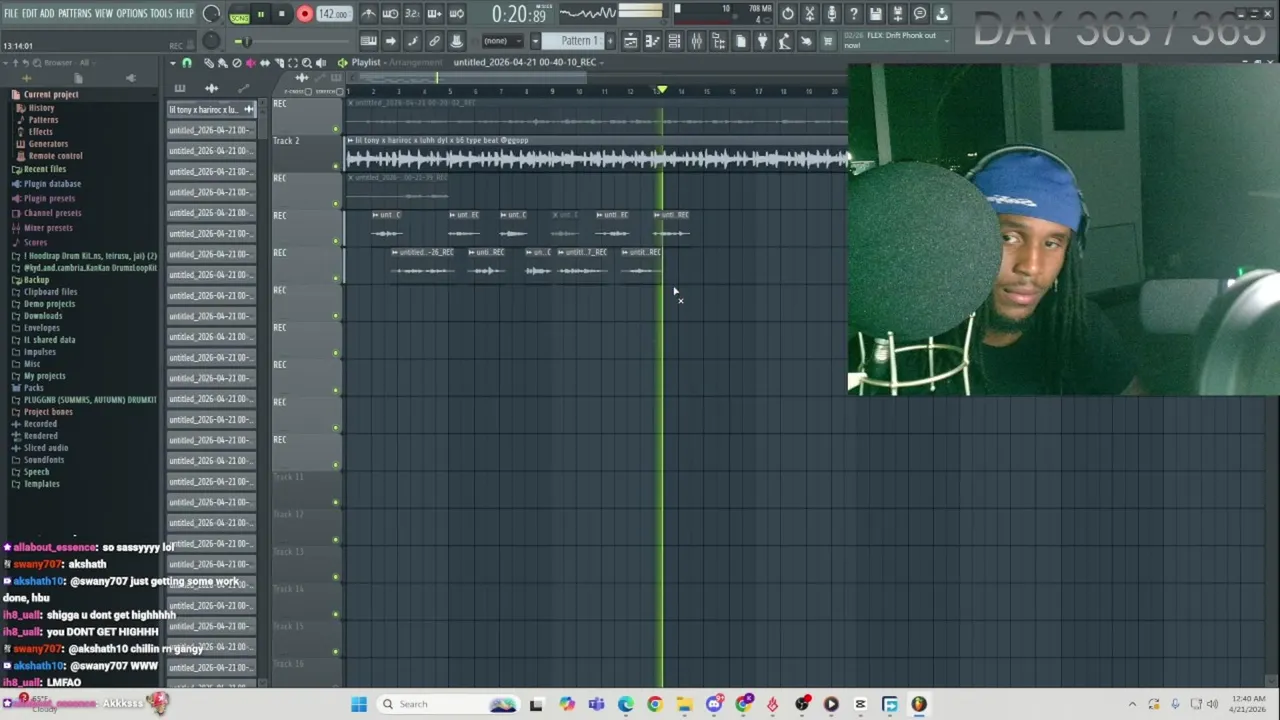Open the FILE menu
This screenshot has width=1280, height=720.
coord(11,13)
